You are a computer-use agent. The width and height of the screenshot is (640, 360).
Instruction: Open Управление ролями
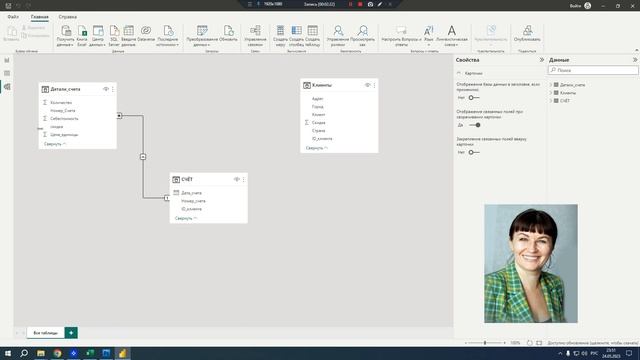coord(338,36)
